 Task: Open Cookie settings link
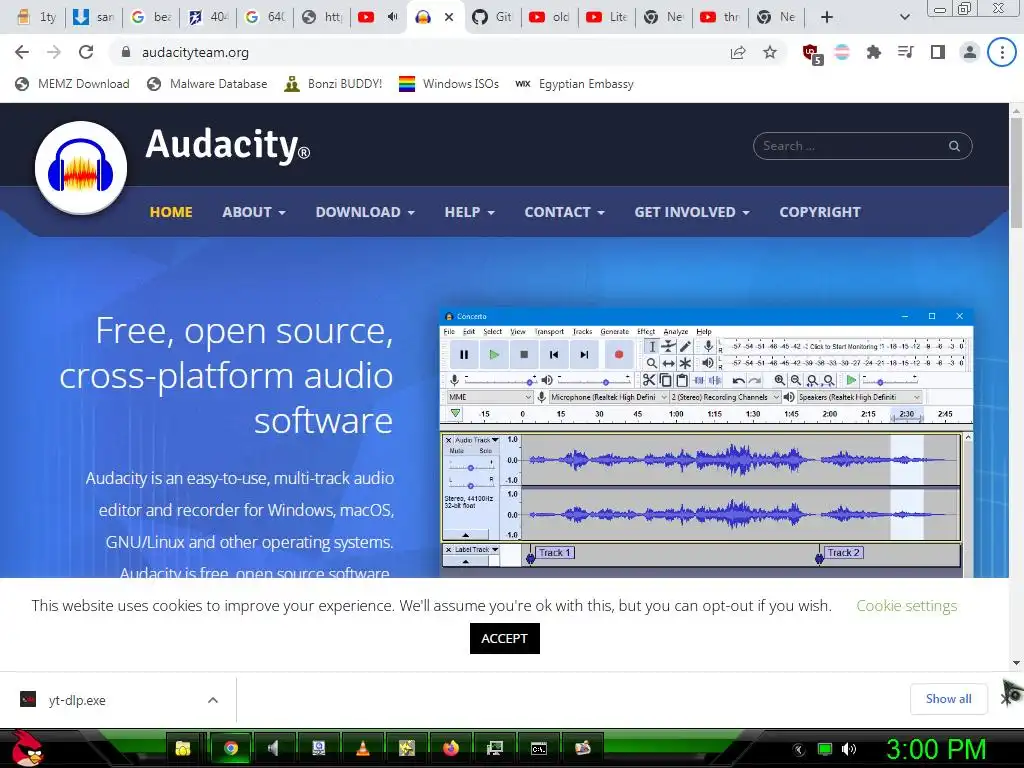point(906,605)
